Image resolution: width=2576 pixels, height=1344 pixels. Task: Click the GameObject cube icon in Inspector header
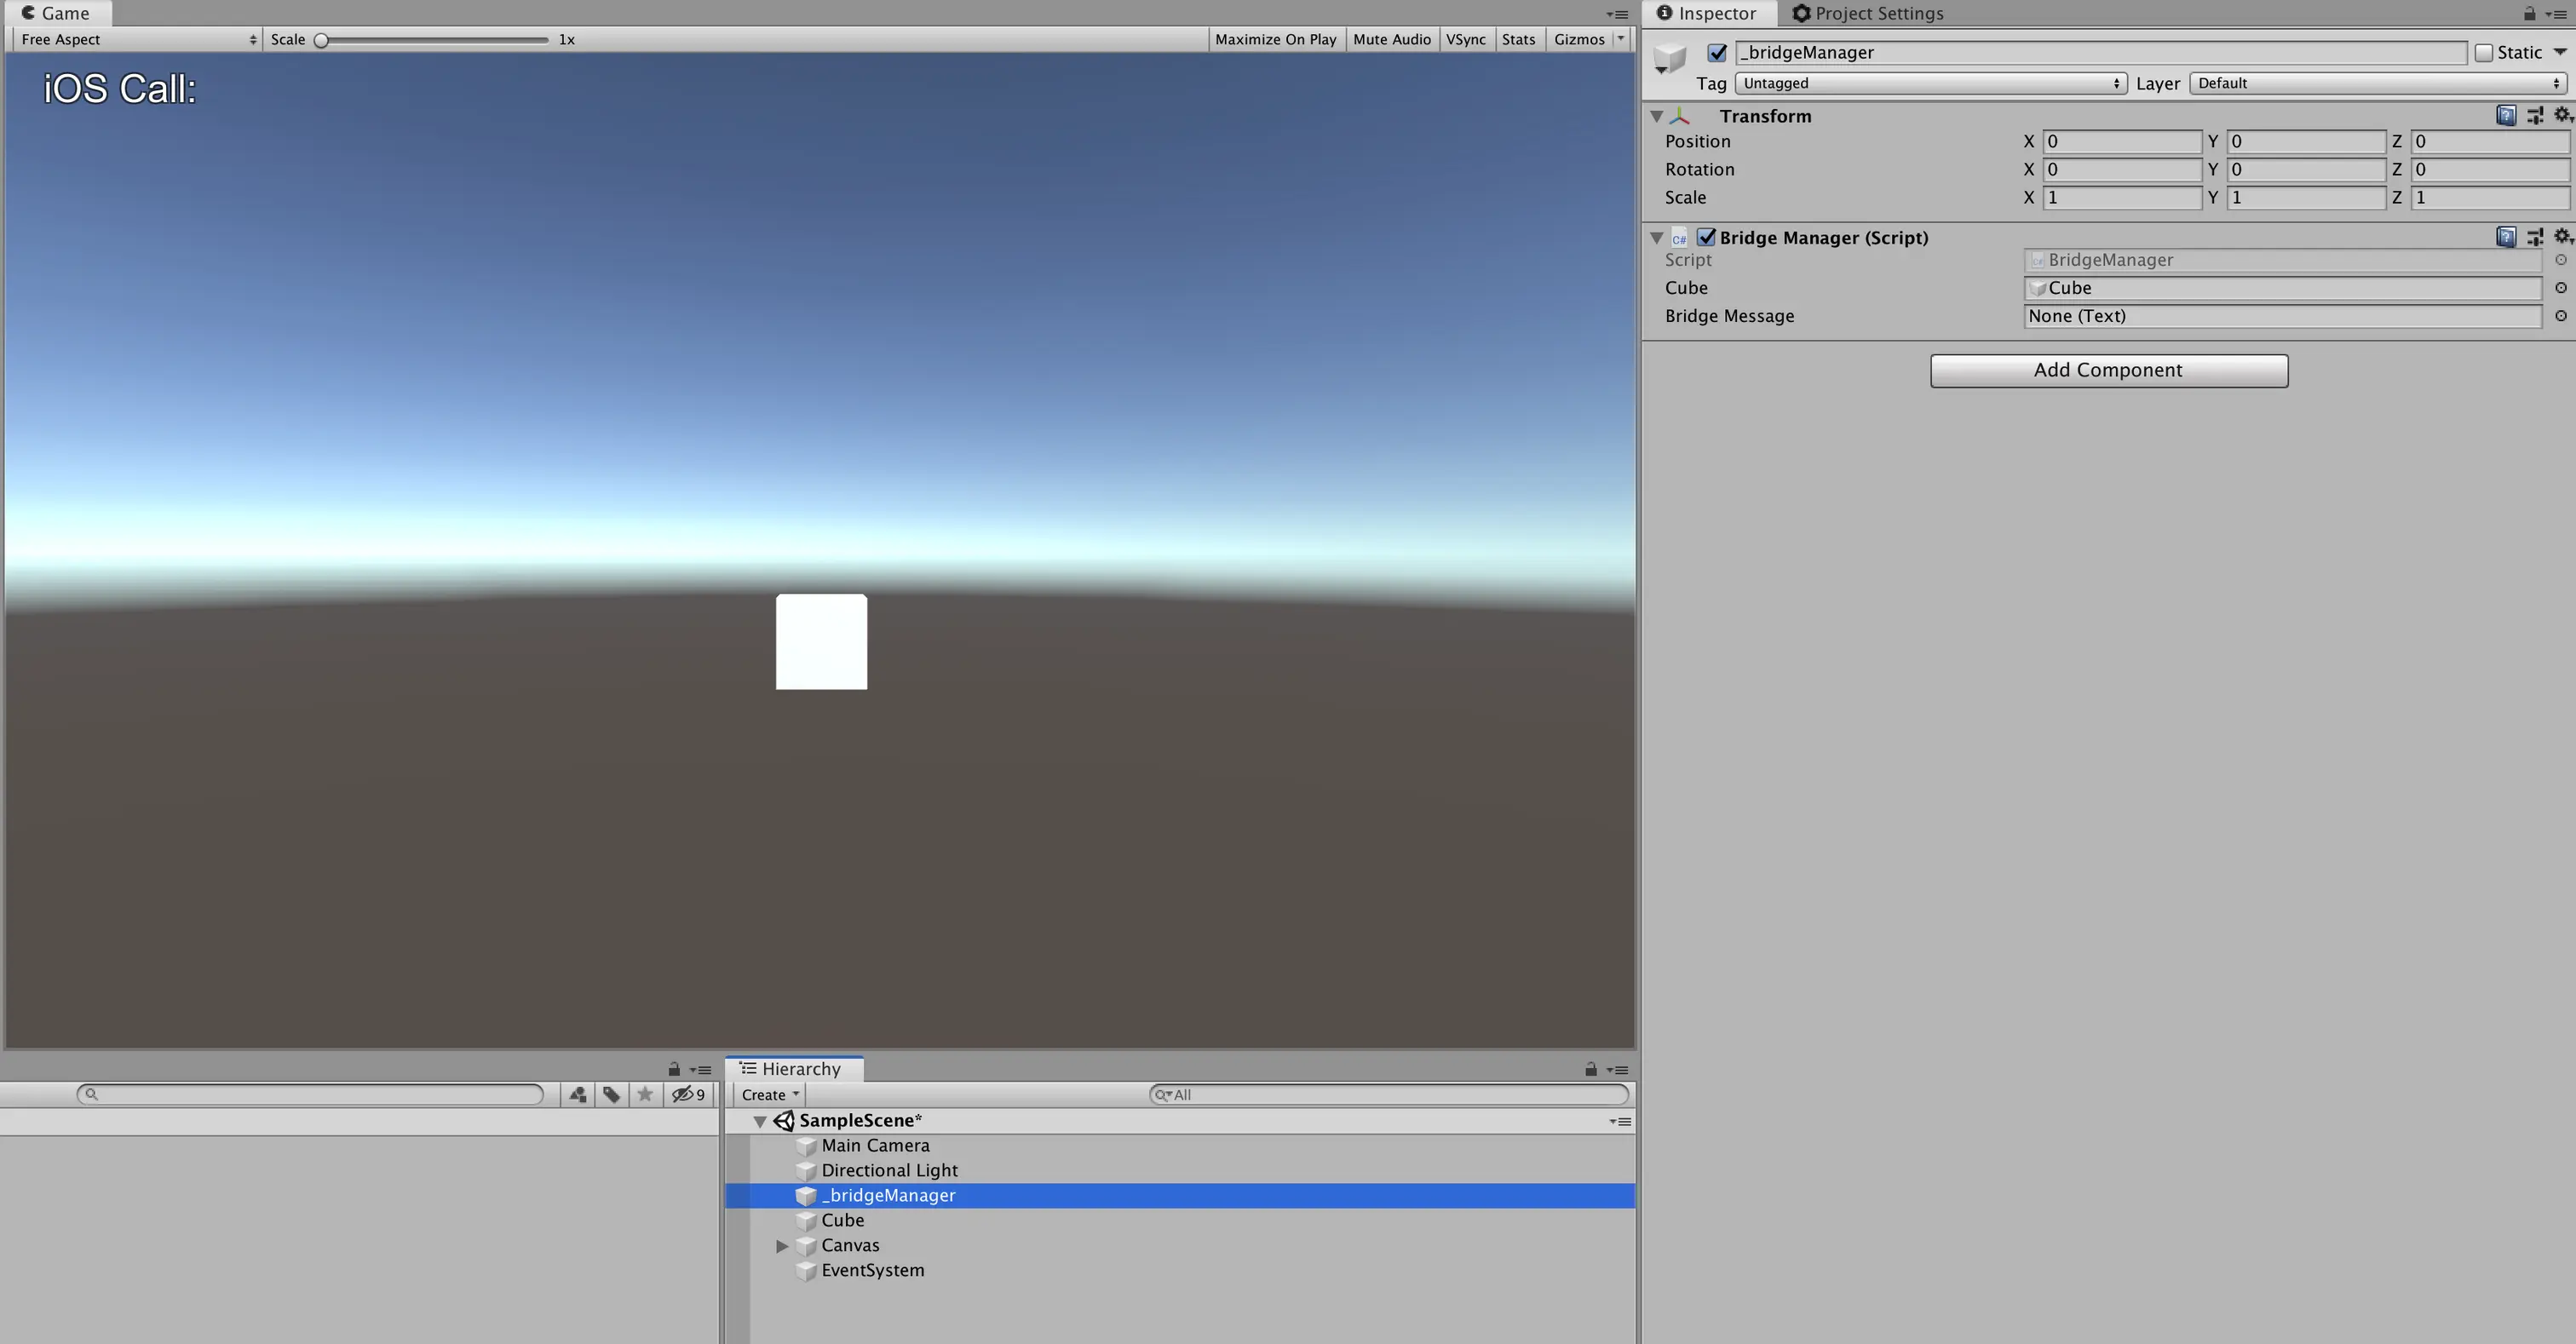click(1669, 58)
